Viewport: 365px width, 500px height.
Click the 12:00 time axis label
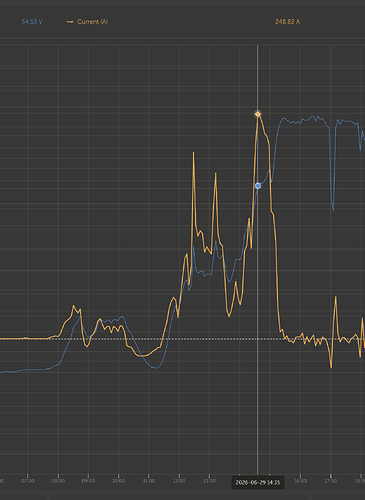179,481
